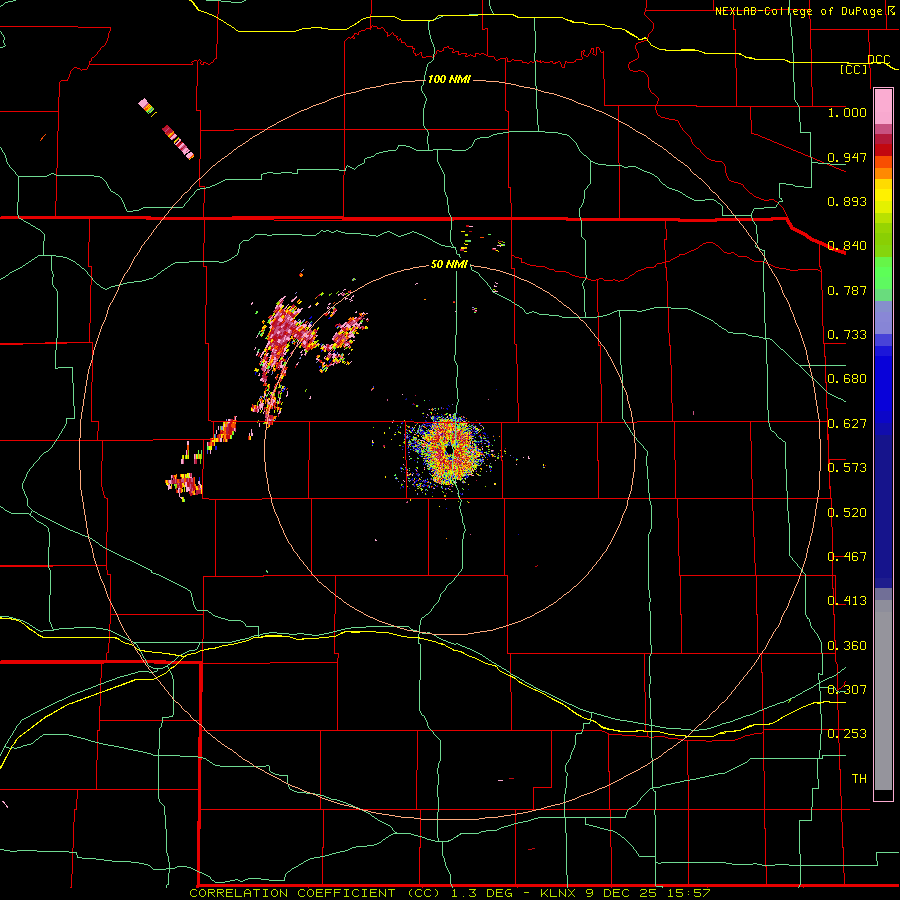
Task: Click the small echo patch west-southwest of radar
Action: coord(184,484)
